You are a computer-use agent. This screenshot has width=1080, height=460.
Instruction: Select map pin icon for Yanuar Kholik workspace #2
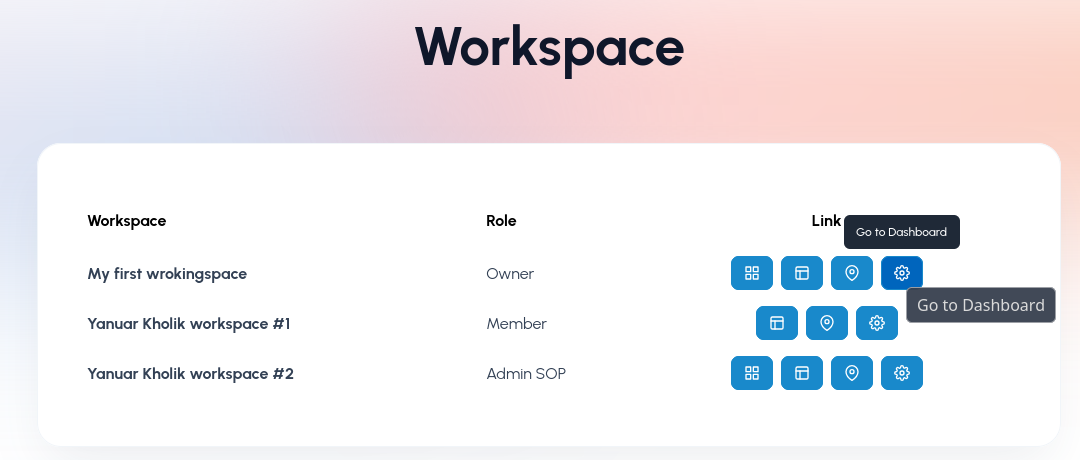click(x=852, y=373)
